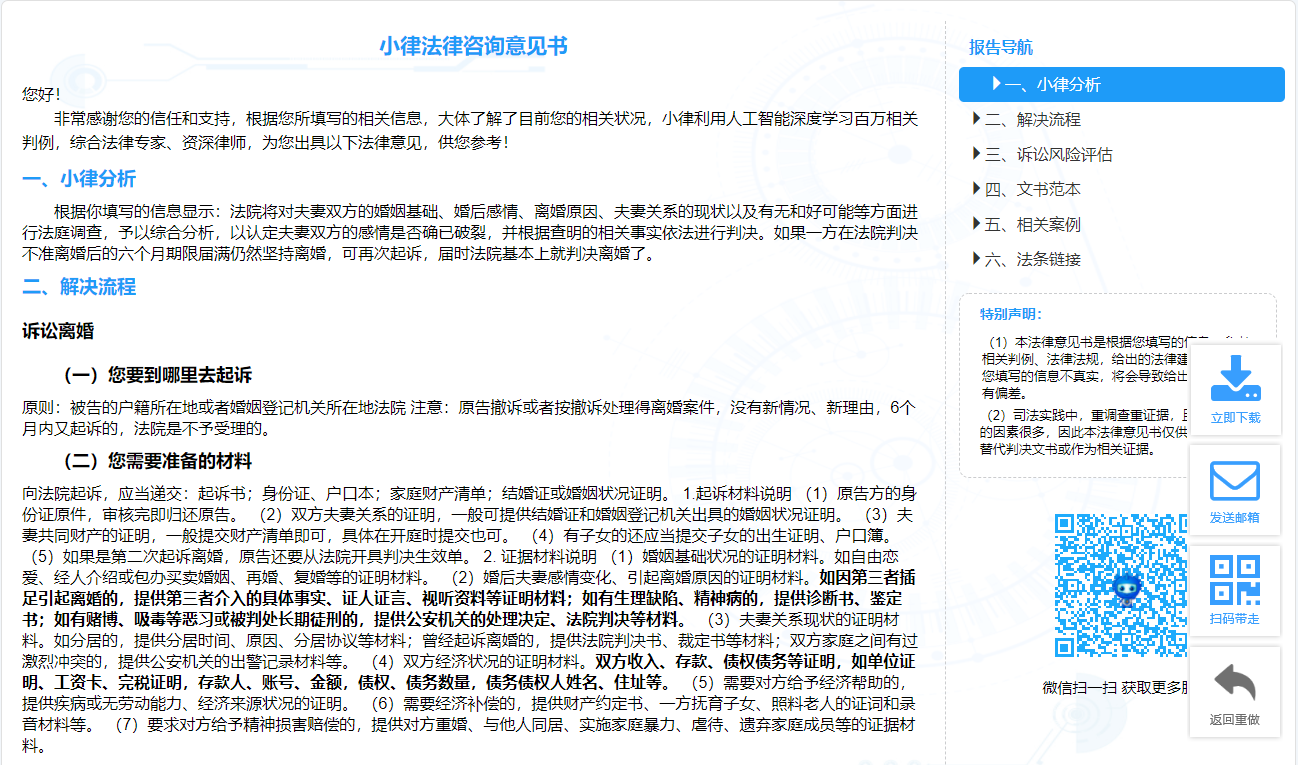Expand the arrow beside 五、相关案例
The height and width of the screenshot is (765, 1298).
(976, 224)
